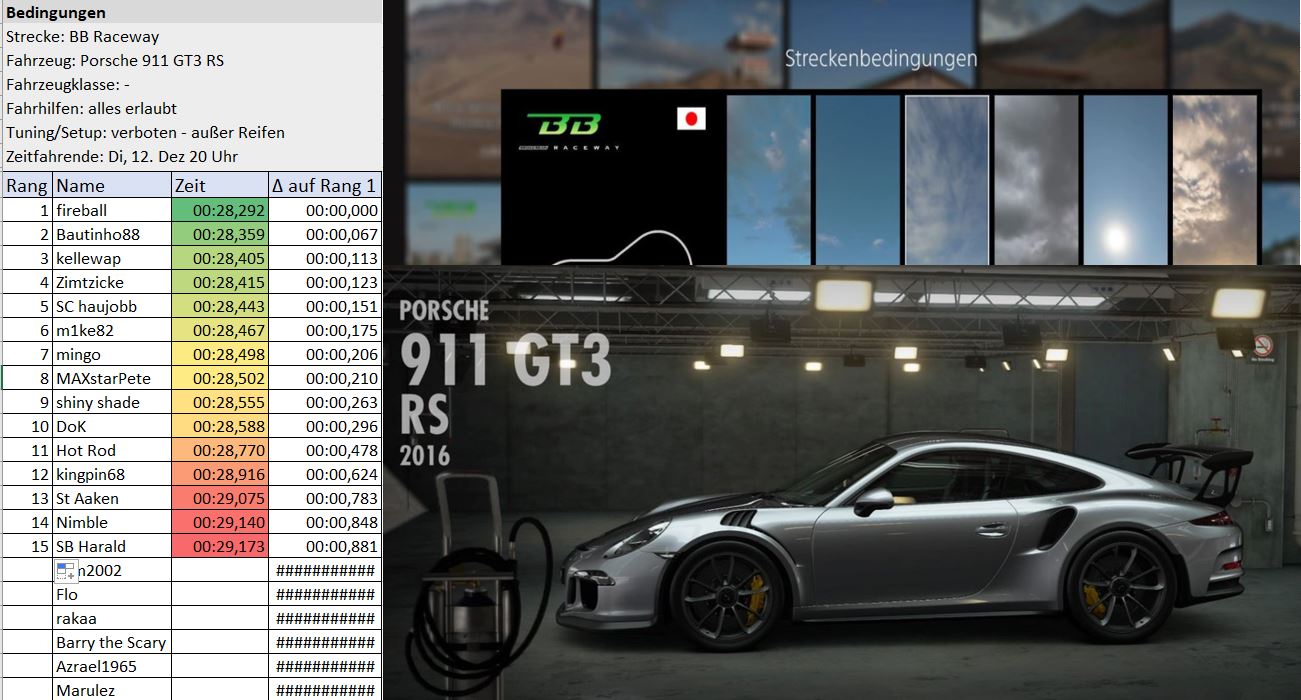The width and height of the screenshot is (1301, 700).
Task: Click the name cell MAXstarPete
Action: [112, 378]
